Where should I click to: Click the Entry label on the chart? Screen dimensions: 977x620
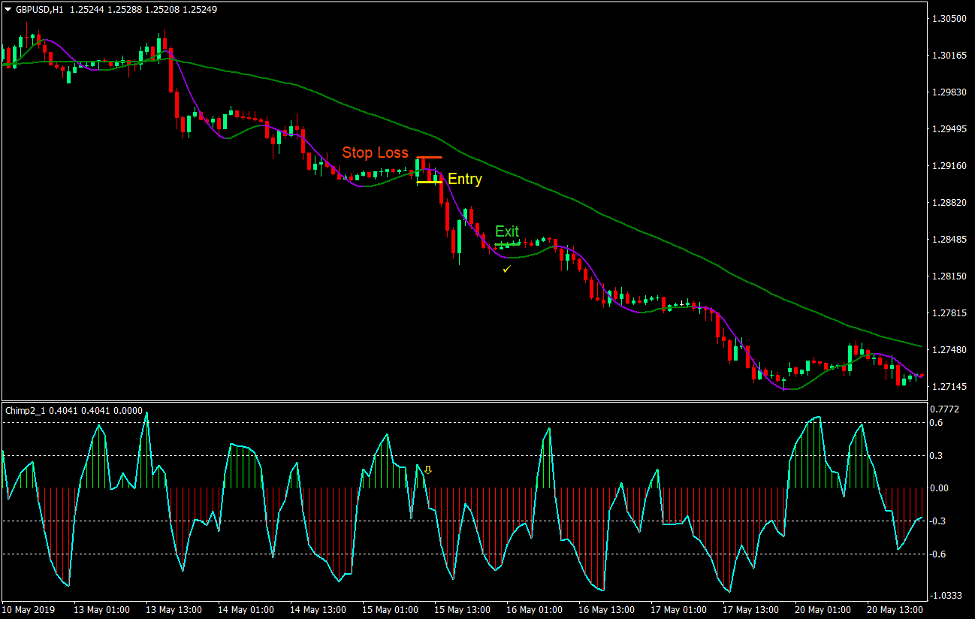click(x=464, y=179)
